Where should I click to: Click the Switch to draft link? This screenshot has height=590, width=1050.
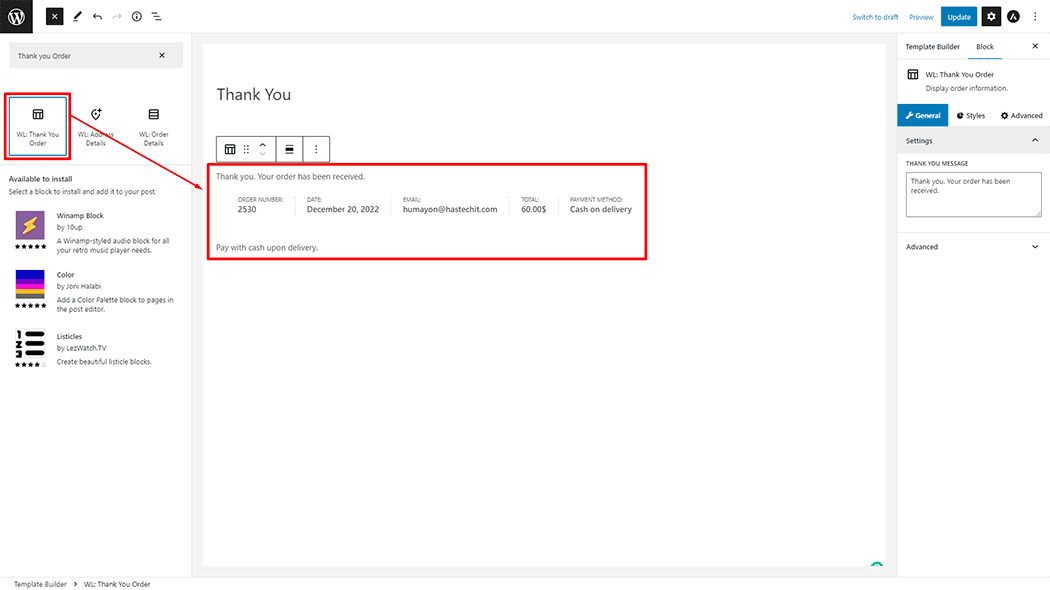click(875, 17)
